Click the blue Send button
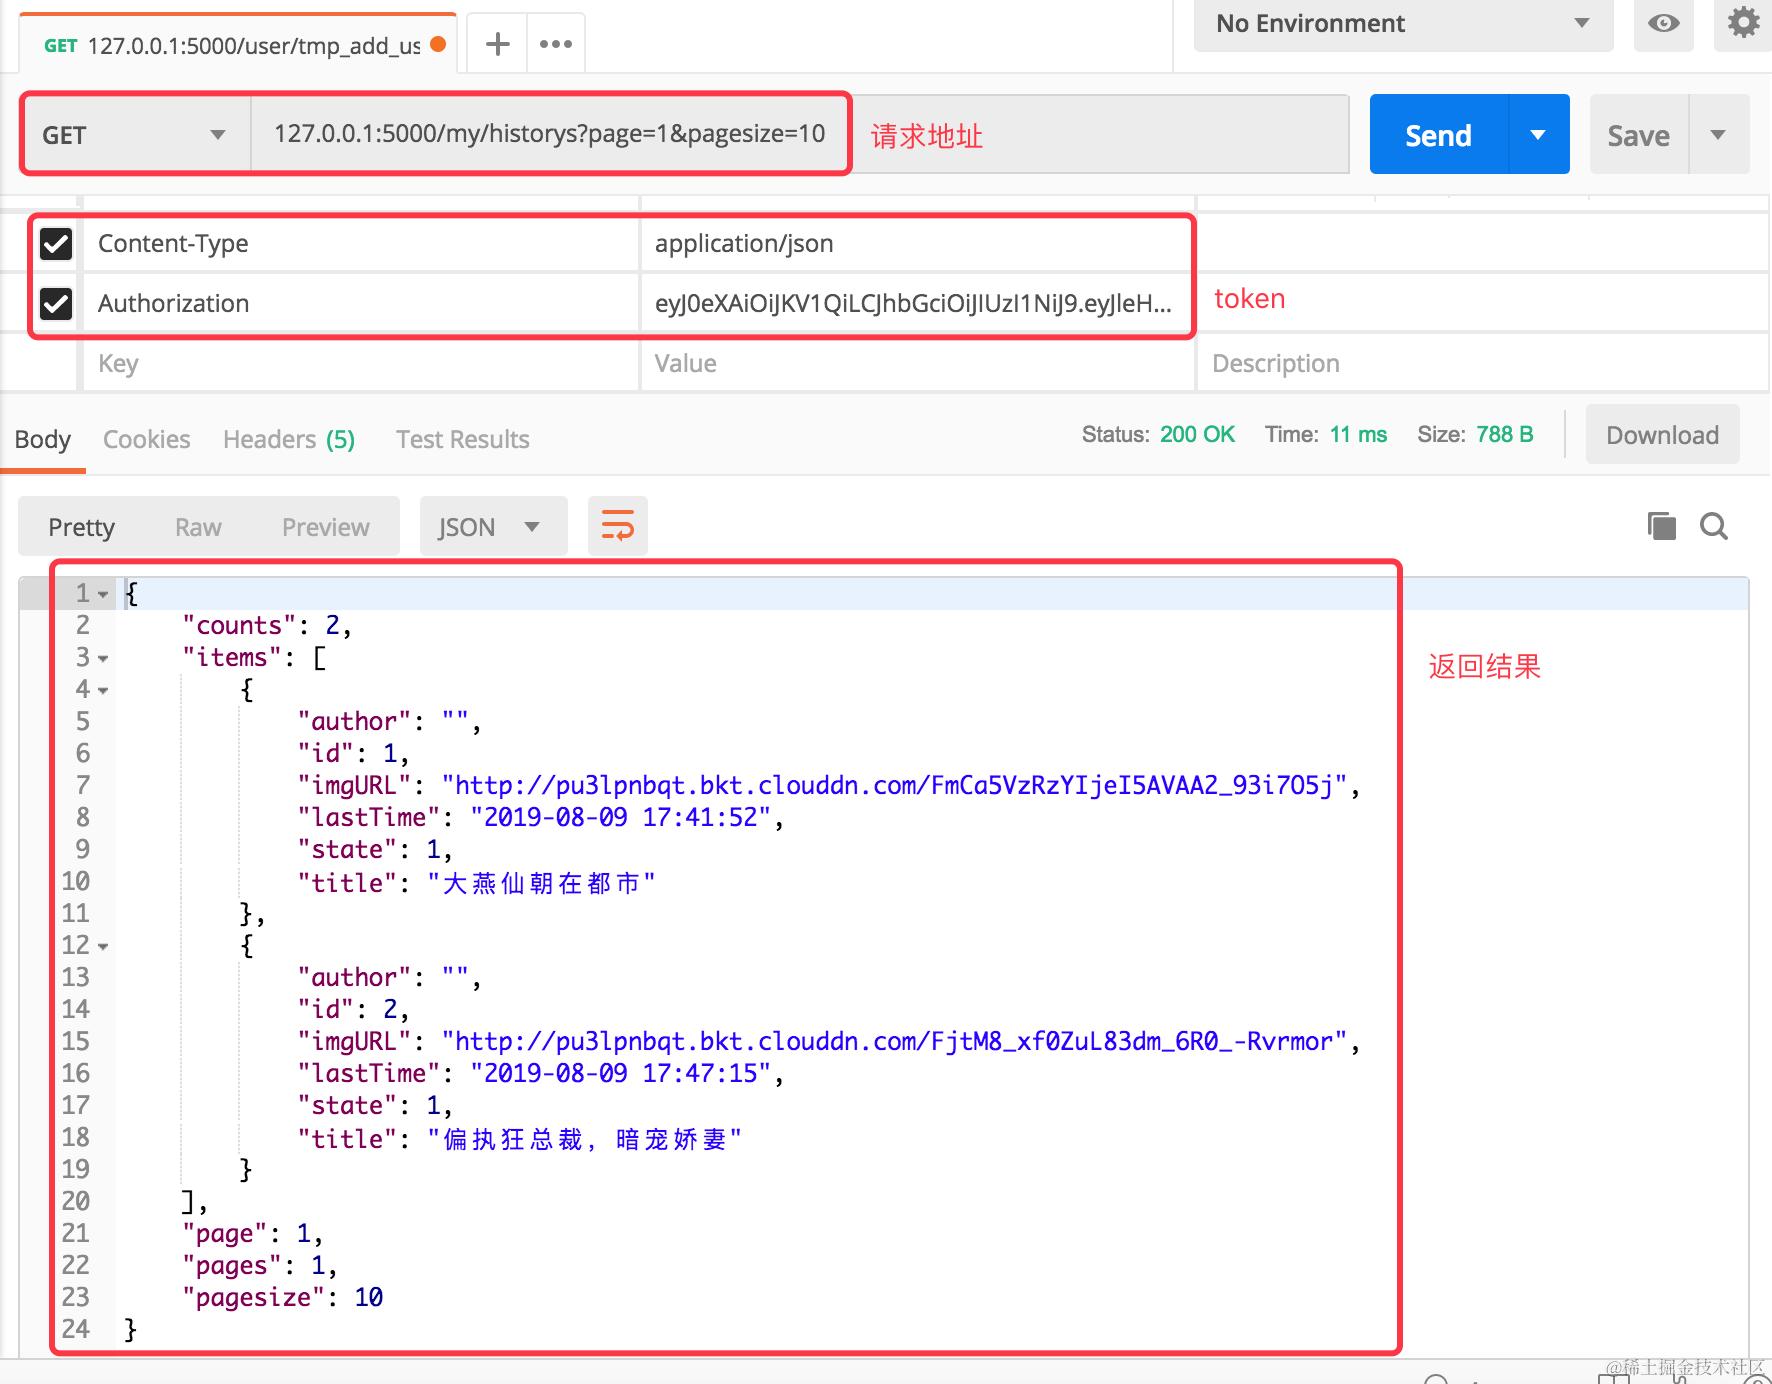The height and width of the screenshot is (1384, 1772). [1439, 135]
